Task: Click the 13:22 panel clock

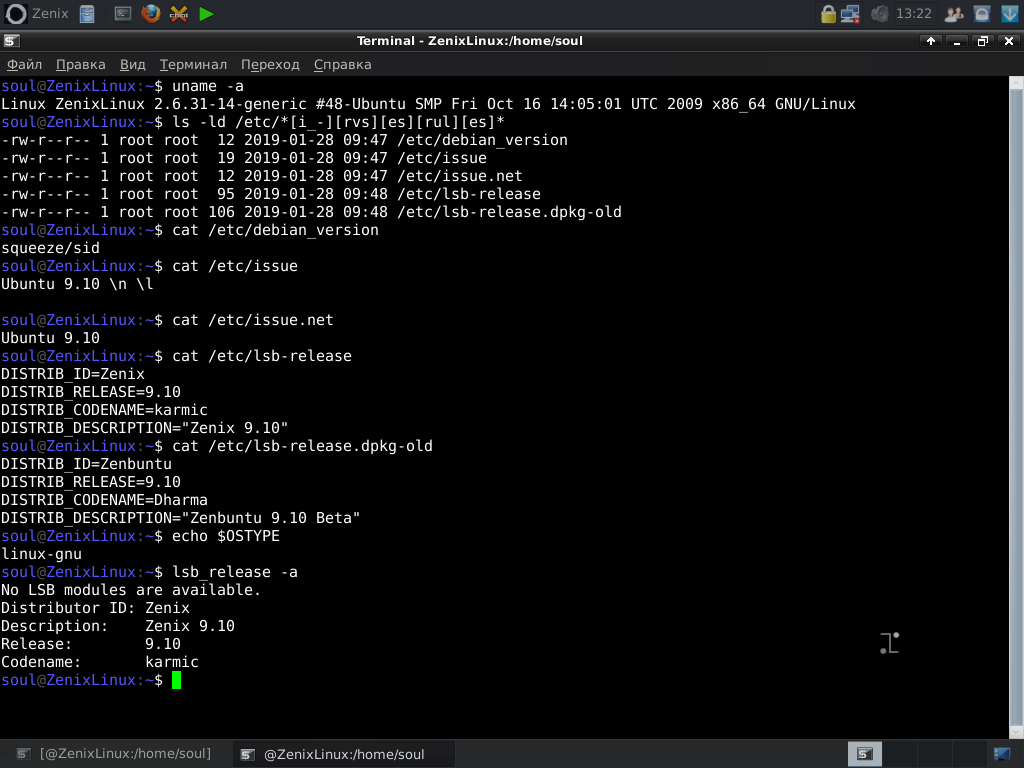Action: click(914, 14)
